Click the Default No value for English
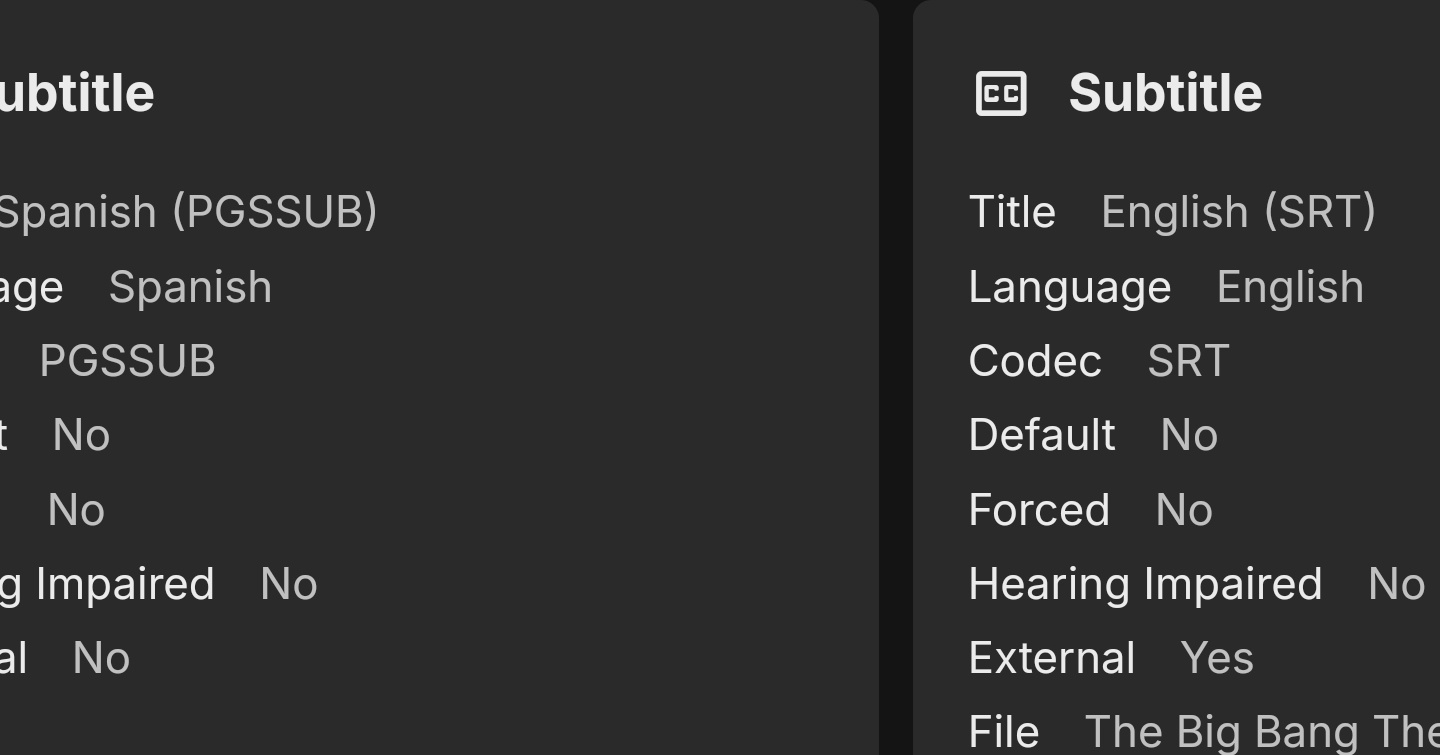The height and width of the screenshot is (755, 1440). click(1189, 435)
